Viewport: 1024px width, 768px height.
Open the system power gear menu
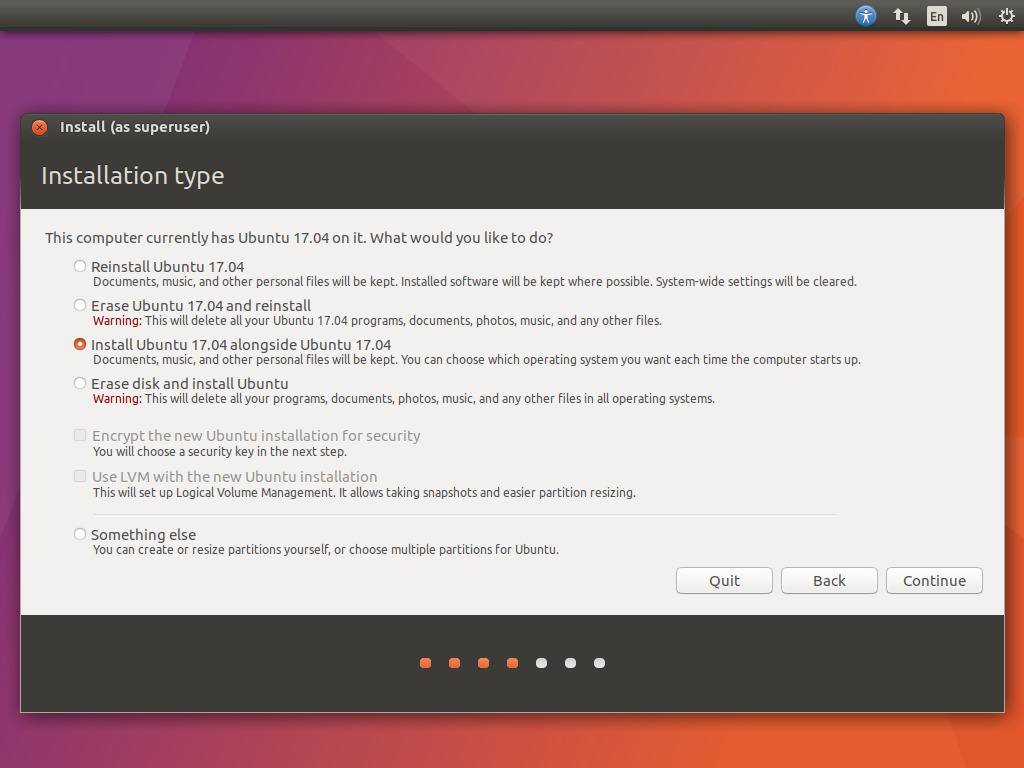[1006, 16]
